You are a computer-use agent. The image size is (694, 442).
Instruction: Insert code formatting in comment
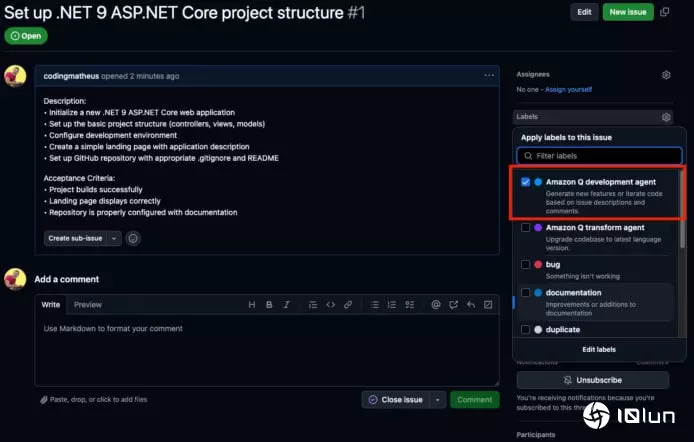click(x=330, y=304)
